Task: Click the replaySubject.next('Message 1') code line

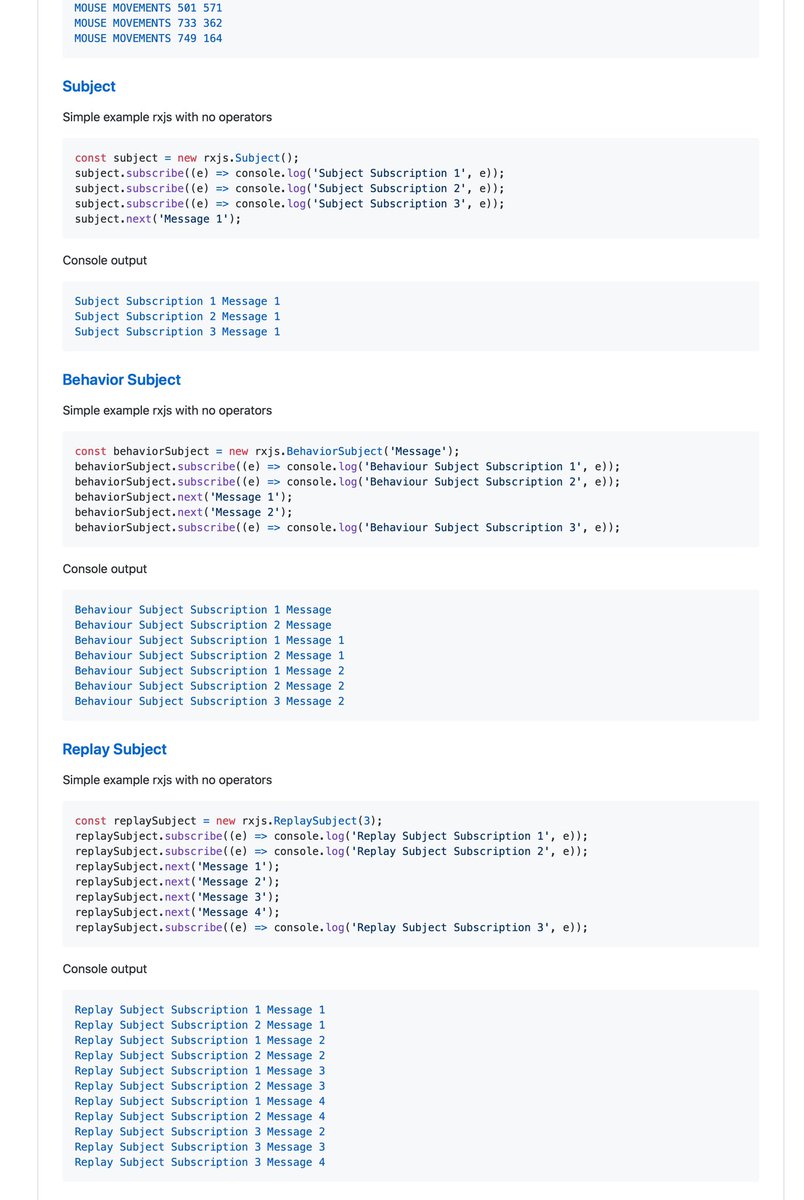Action: 177,866
